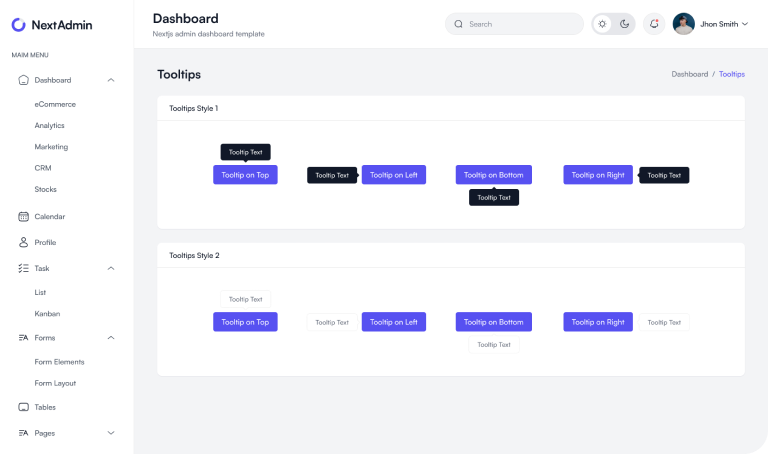
Task: Collapse the Dashboard menu chevron
Action: pos(111,80)
